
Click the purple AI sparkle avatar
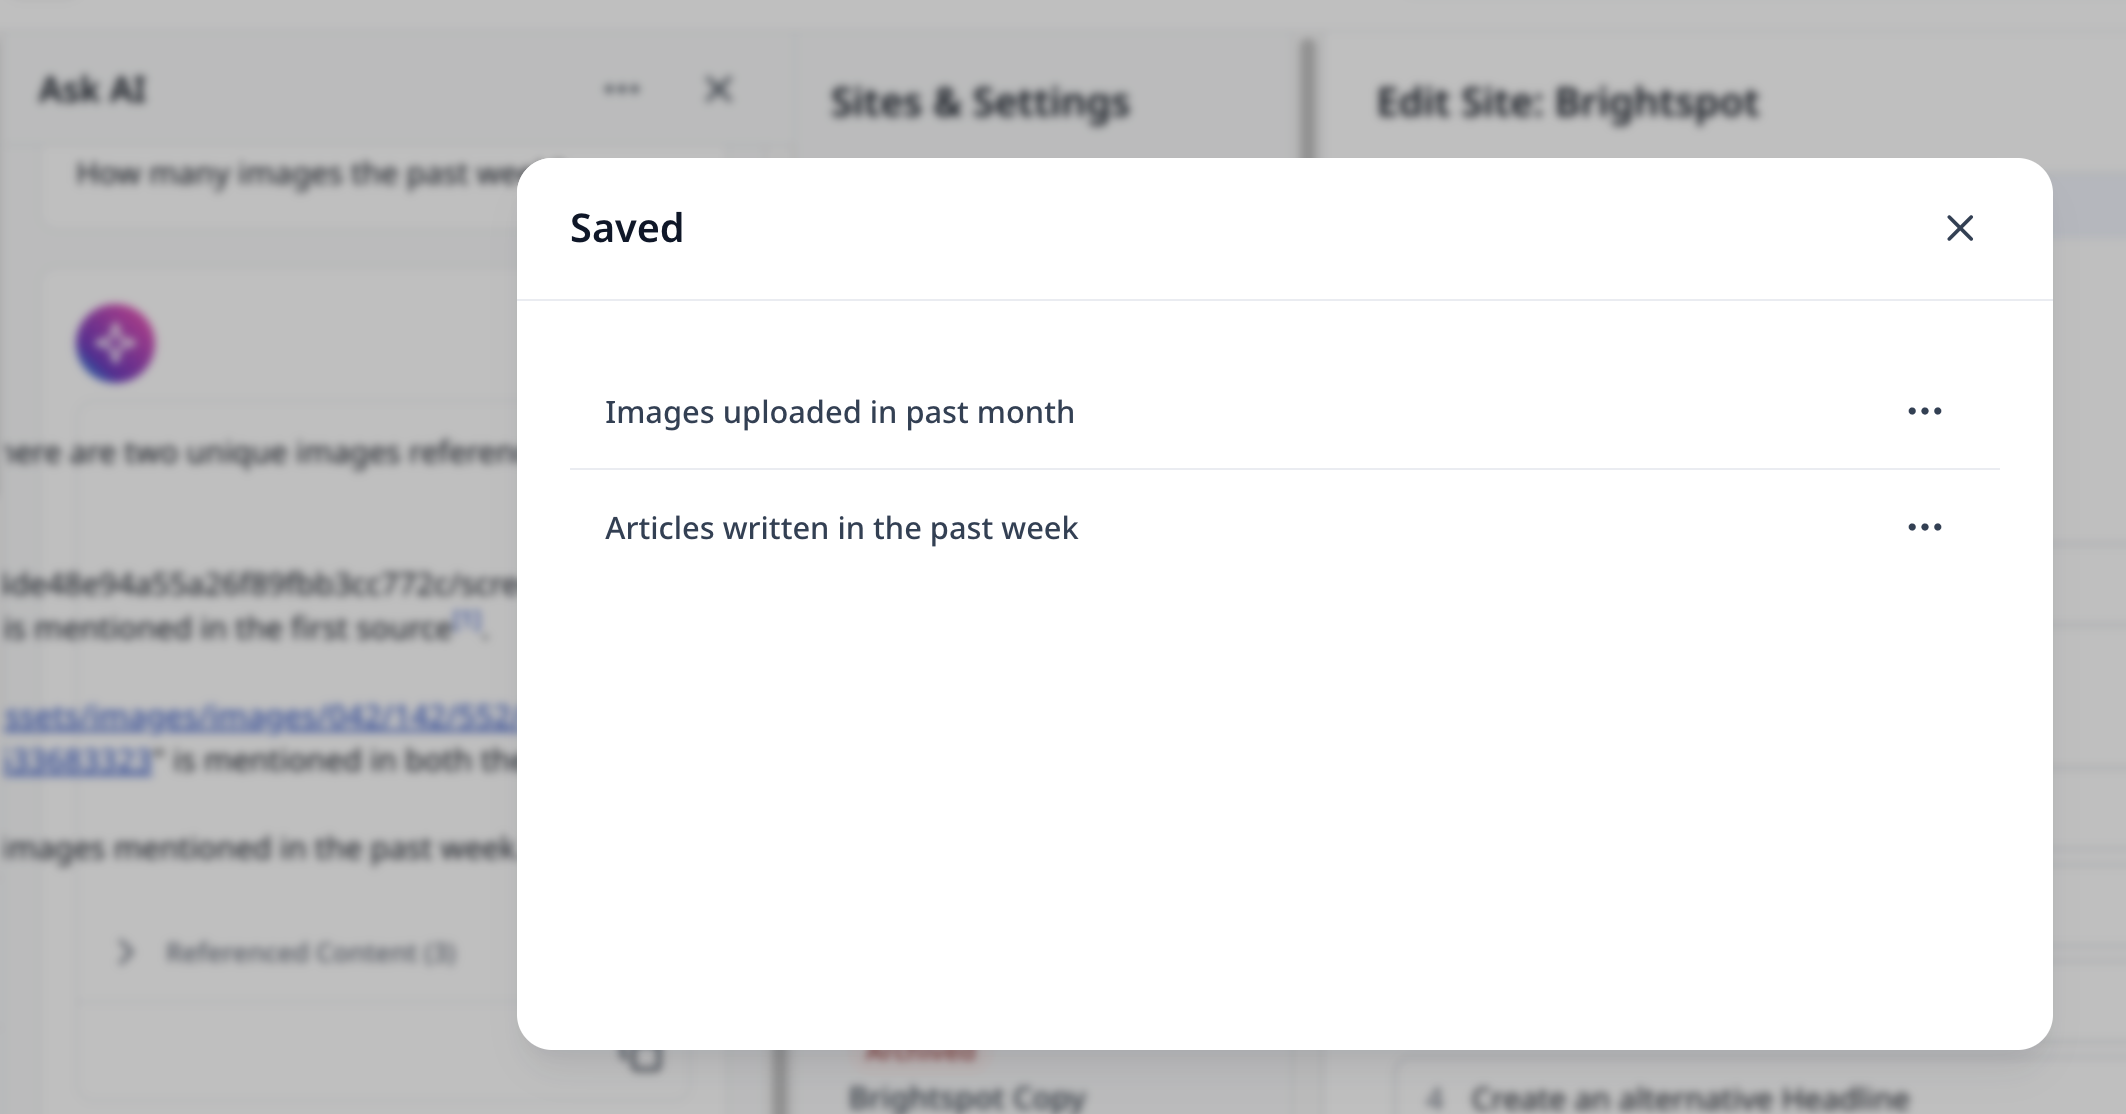[116, 343]
